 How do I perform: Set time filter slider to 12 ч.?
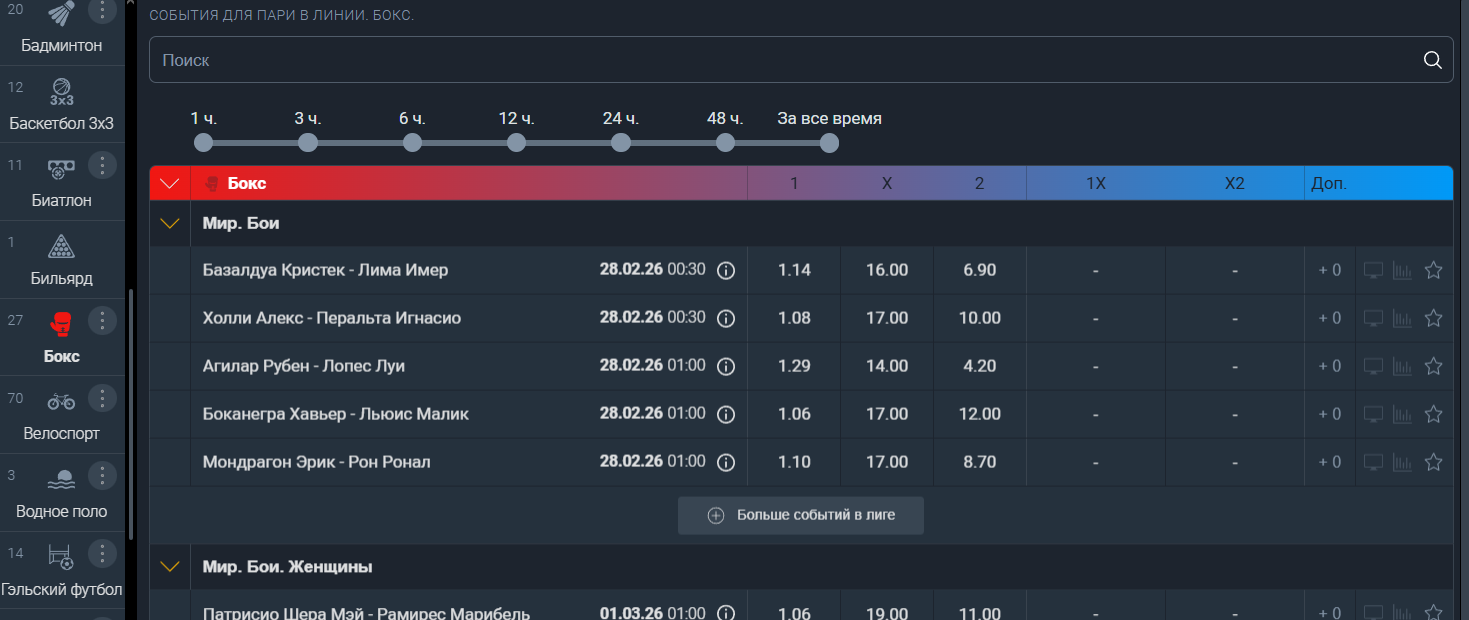(516, 143)
